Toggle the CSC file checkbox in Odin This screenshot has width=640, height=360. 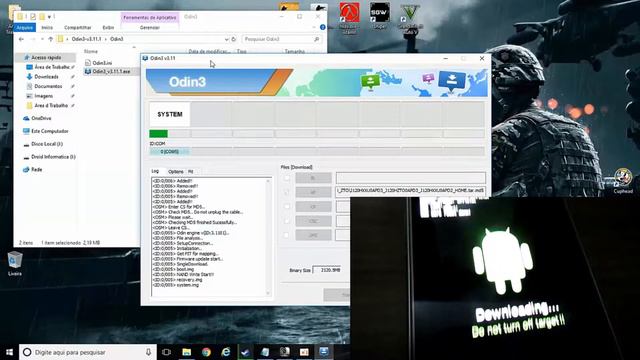pos(287,221)
